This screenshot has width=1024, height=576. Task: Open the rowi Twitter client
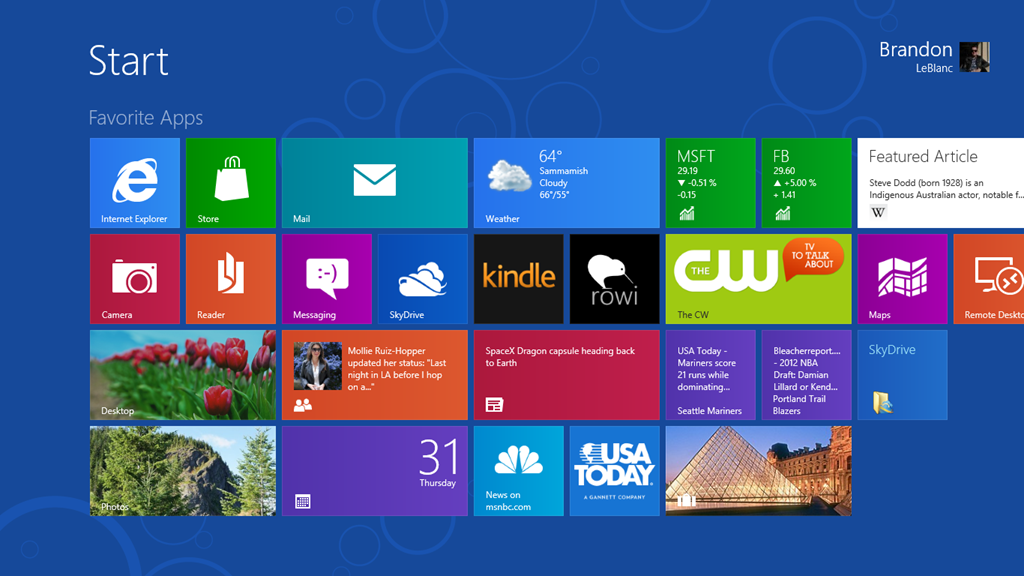(614, 278)
